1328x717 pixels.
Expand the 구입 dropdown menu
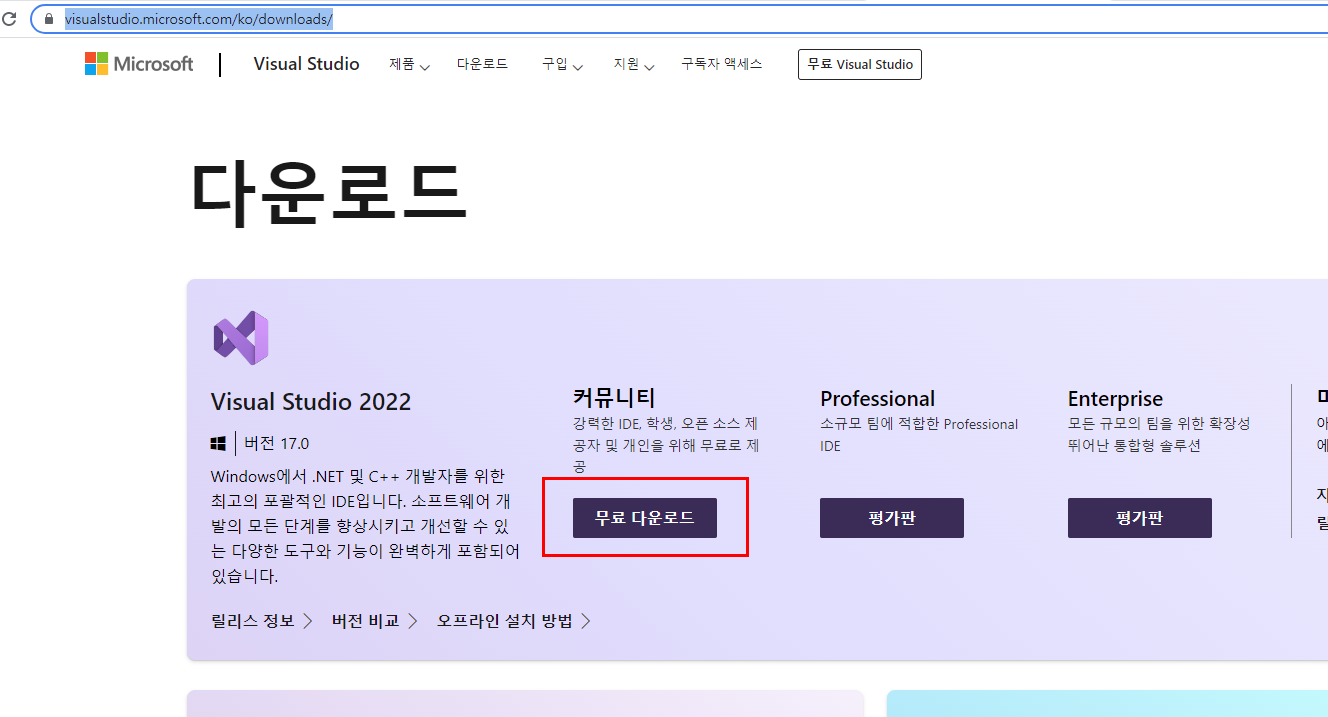tap(562, 64)
